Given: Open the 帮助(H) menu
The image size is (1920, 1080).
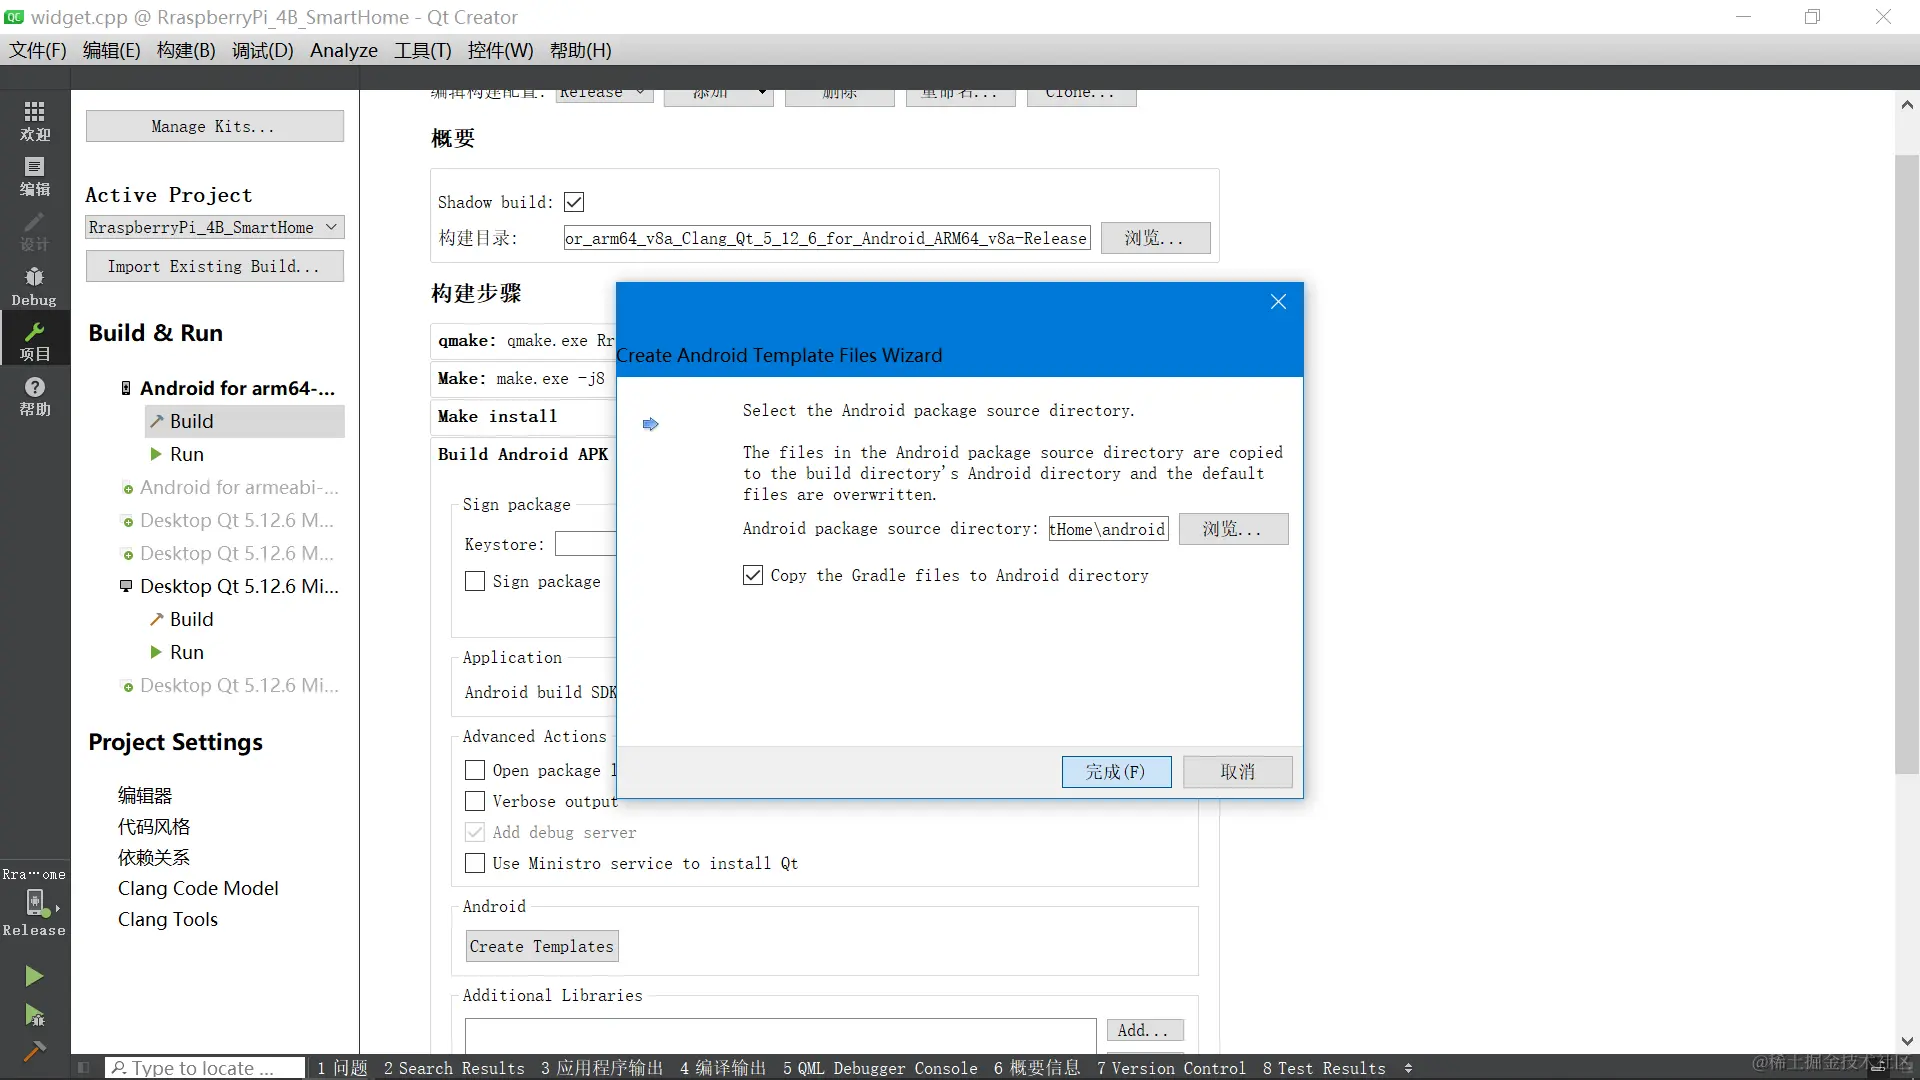Looking at the screenshot, I should click(581, 50).
